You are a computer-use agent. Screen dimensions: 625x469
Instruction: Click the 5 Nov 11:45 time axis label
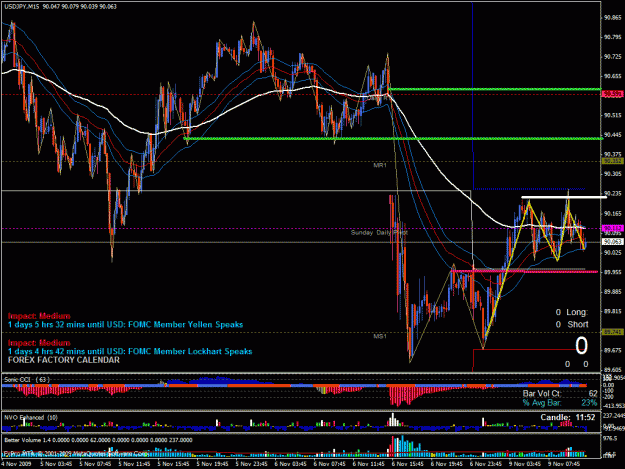pyautogui.click(x=134, y=464)
